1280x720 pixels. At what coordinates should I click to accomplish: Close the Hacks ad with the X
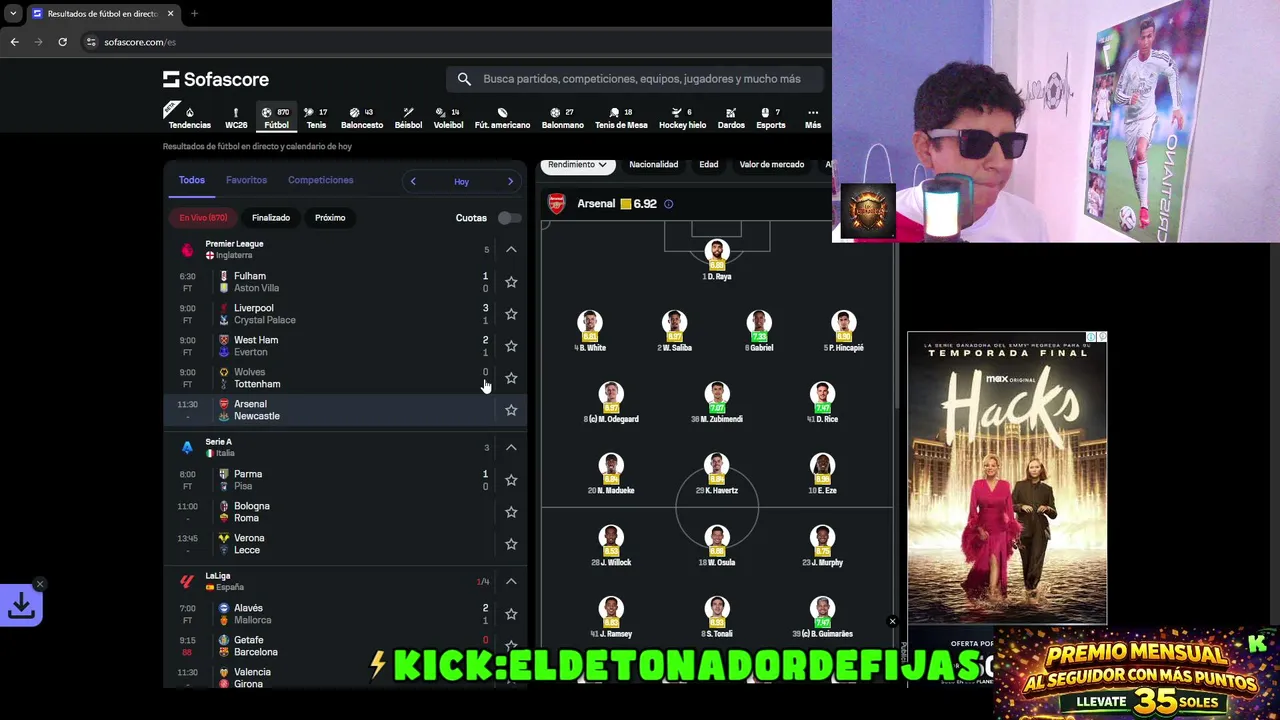point(892,622)
